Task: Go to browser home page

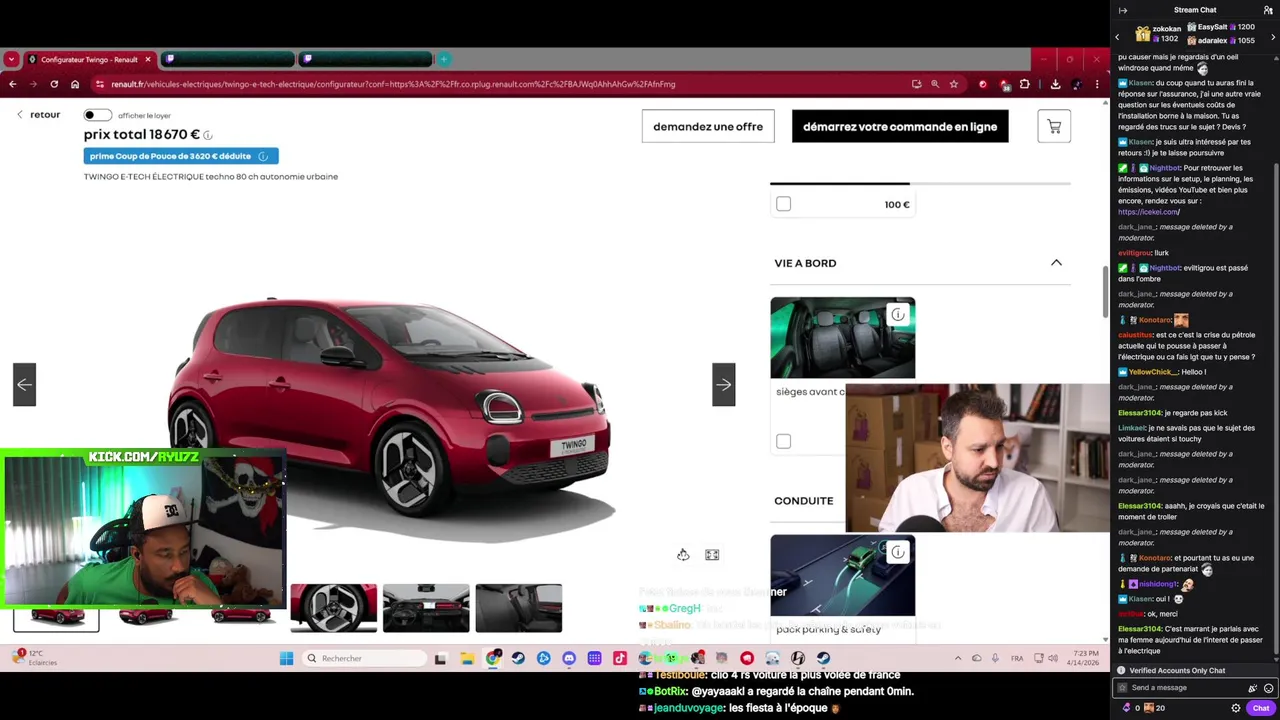Action: (75, 84)
